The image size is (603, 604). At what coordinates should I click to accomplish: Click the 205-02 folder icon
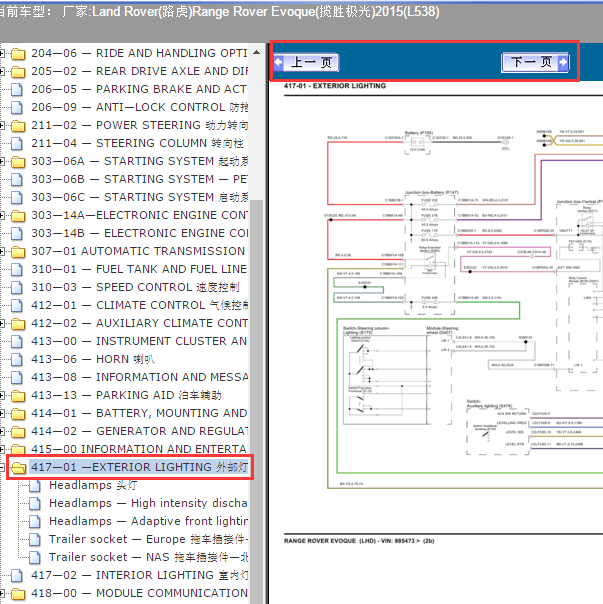tap(18, 72)
